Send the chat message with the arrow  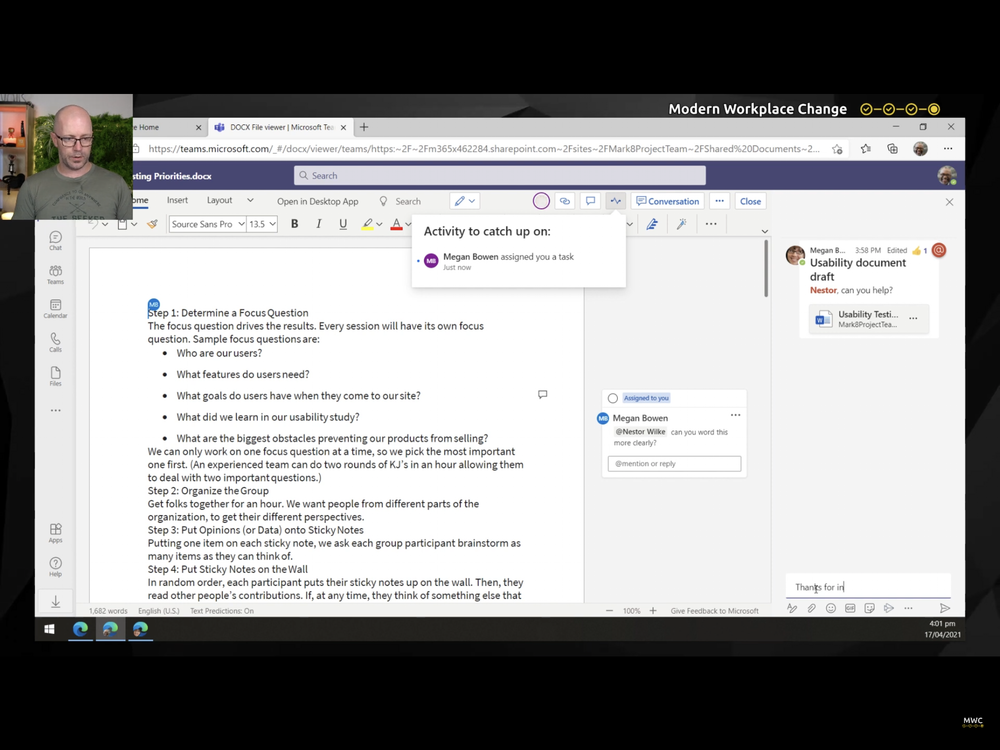coord(944,607)
